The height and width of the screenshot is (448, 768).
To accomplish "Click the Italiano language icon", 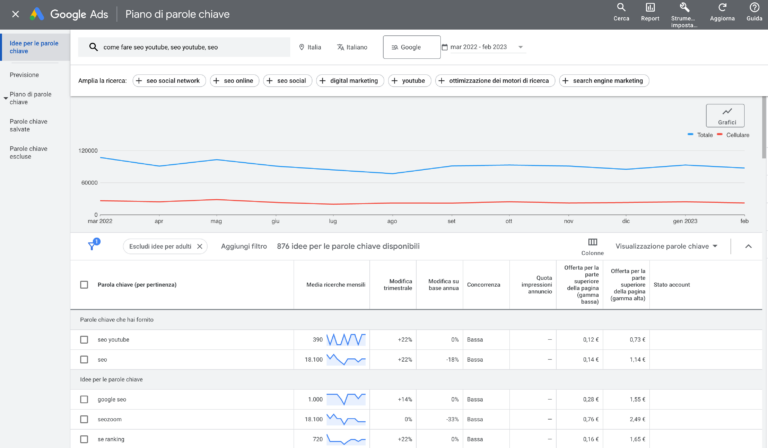I will [x=340, y=47].
